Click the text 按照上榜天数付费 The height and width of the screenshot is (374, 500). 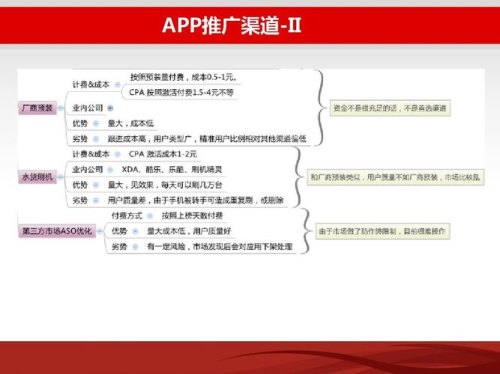pyautogui.click(x=192, y=216)
